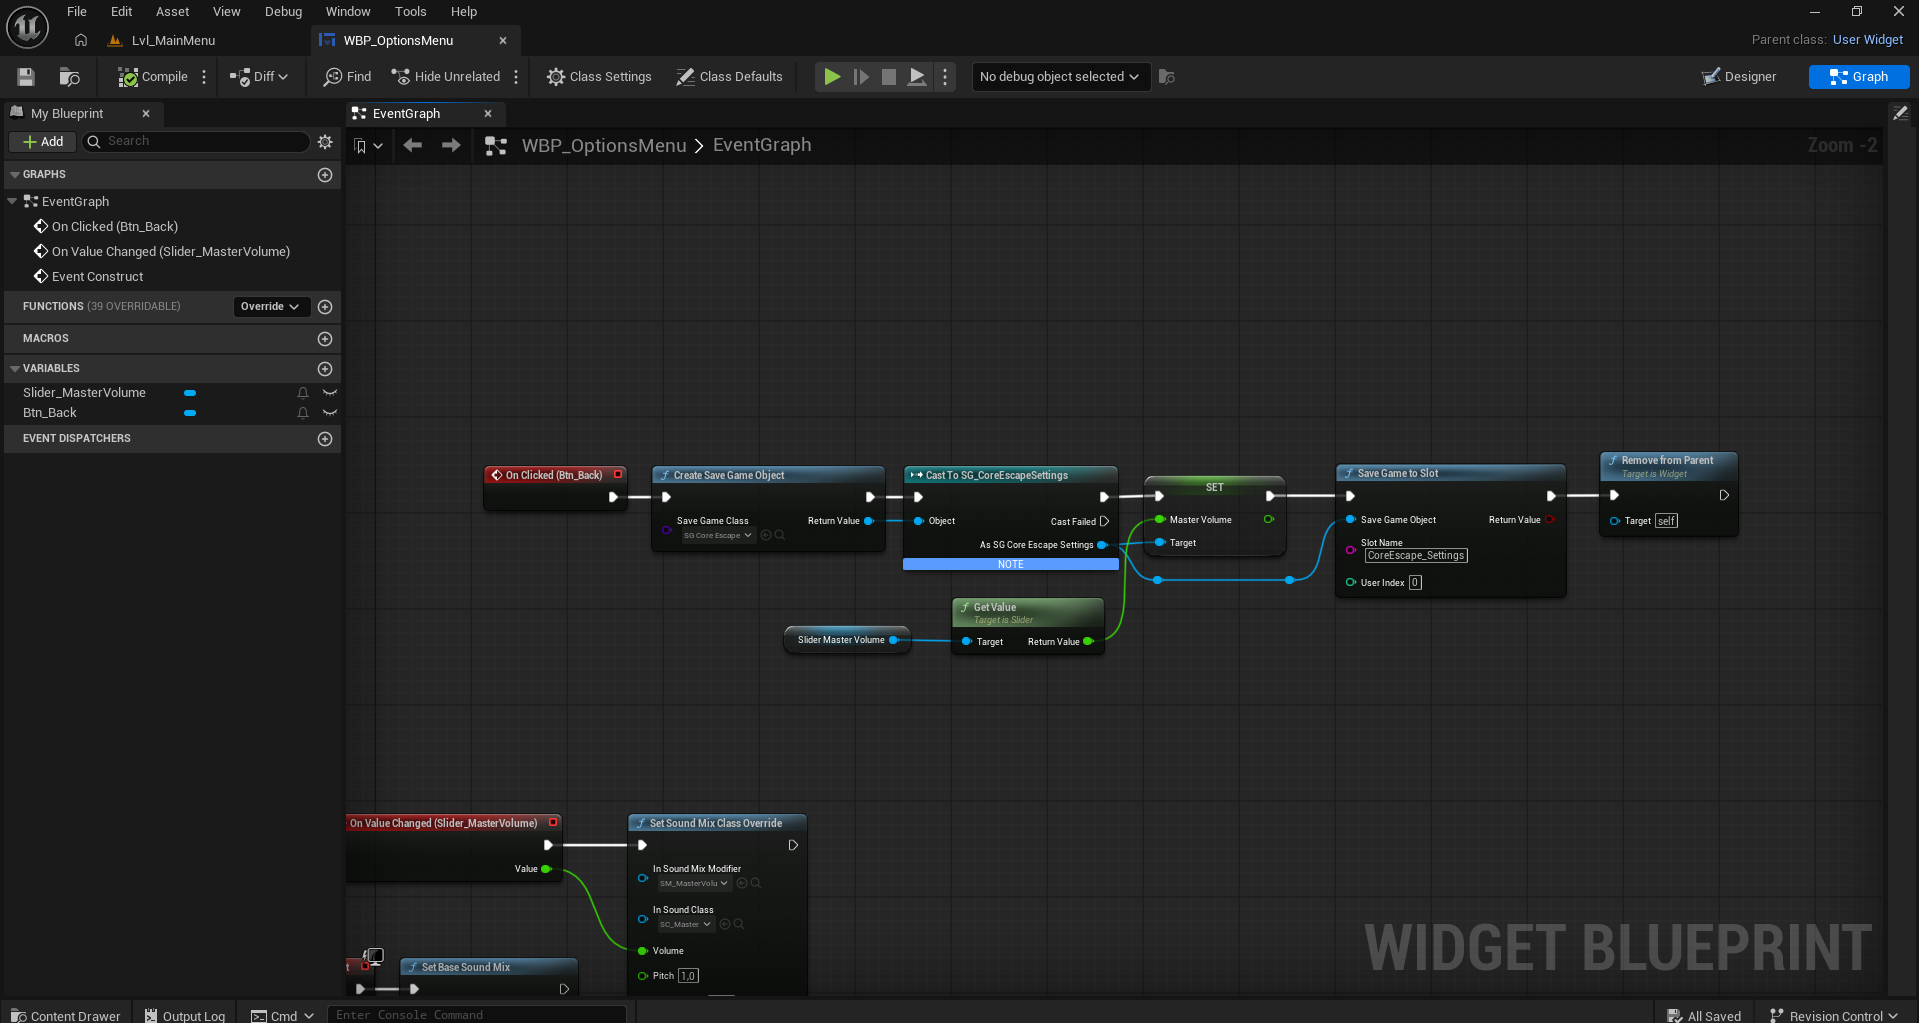Save the current blueprint asset

tap(26, 77)
